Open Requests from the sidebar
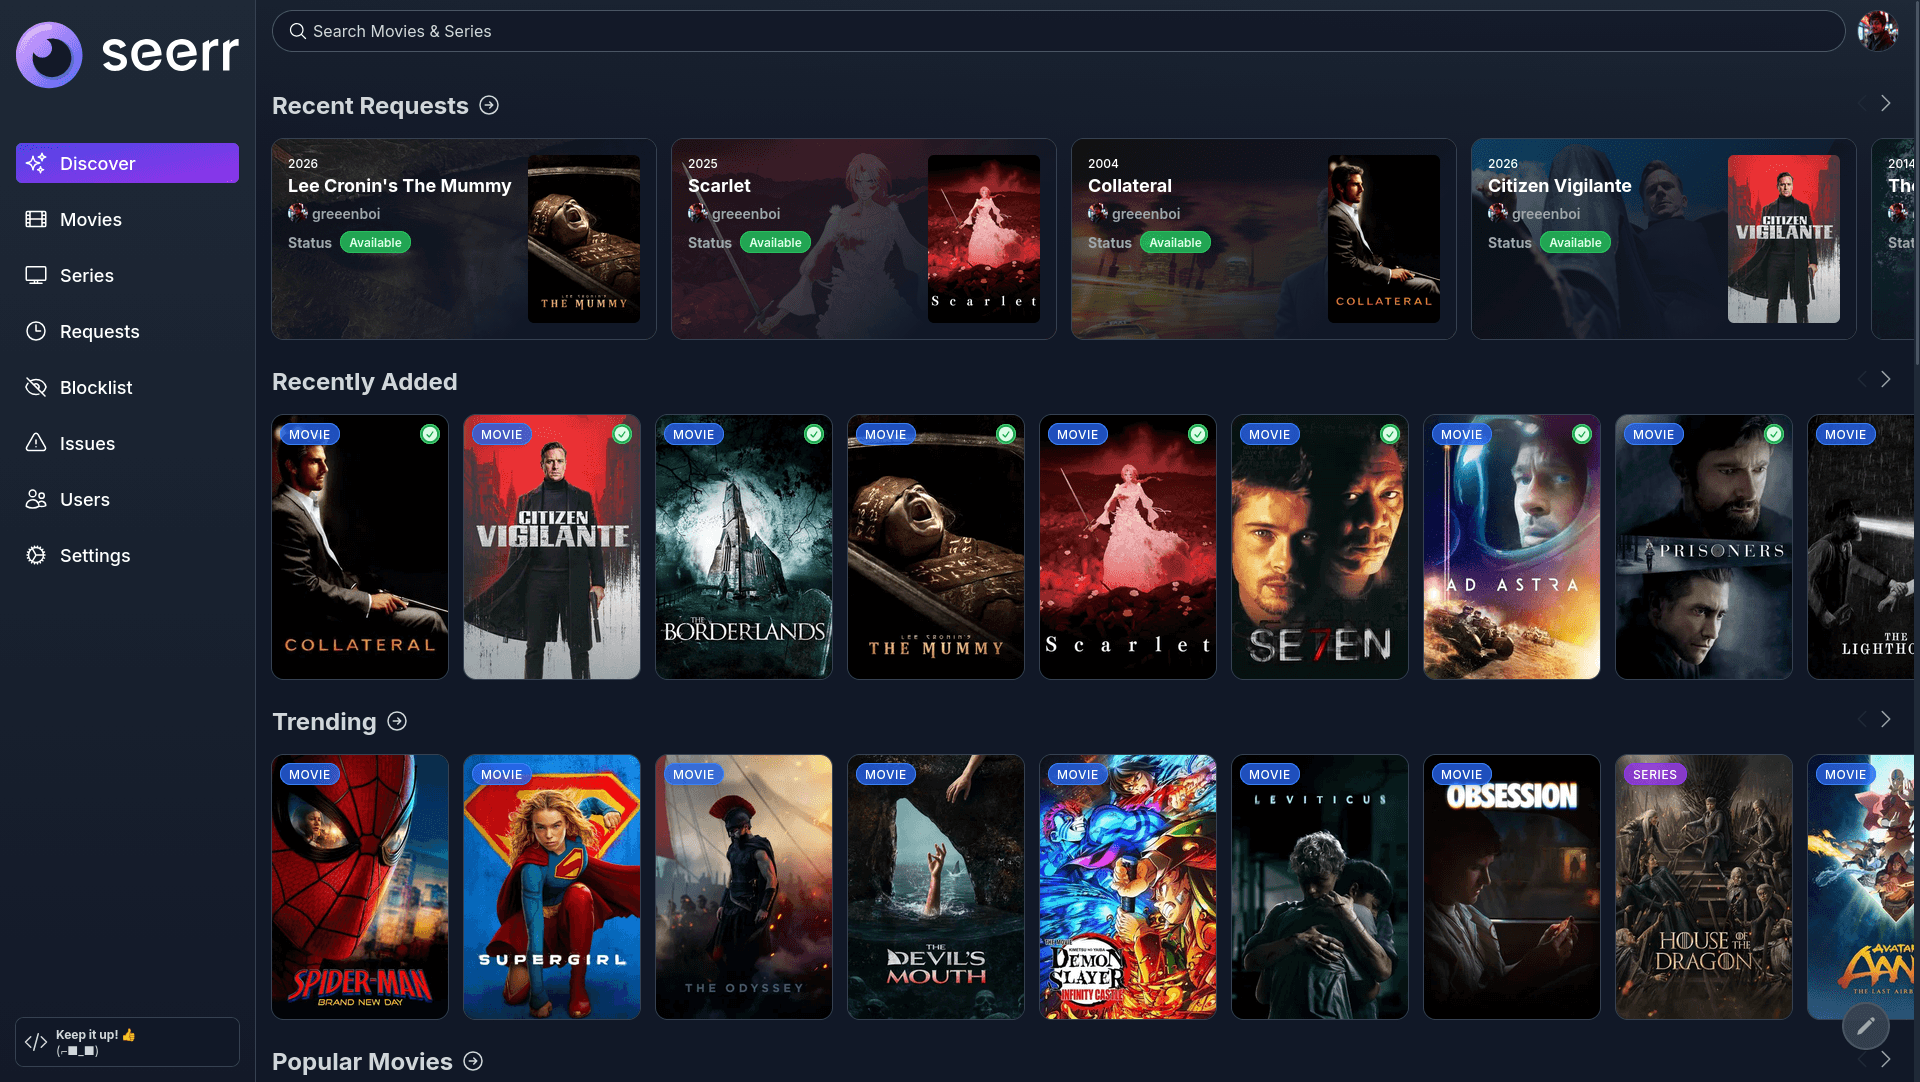This screenshot has height=1082, width=1920. click(127, 331)
